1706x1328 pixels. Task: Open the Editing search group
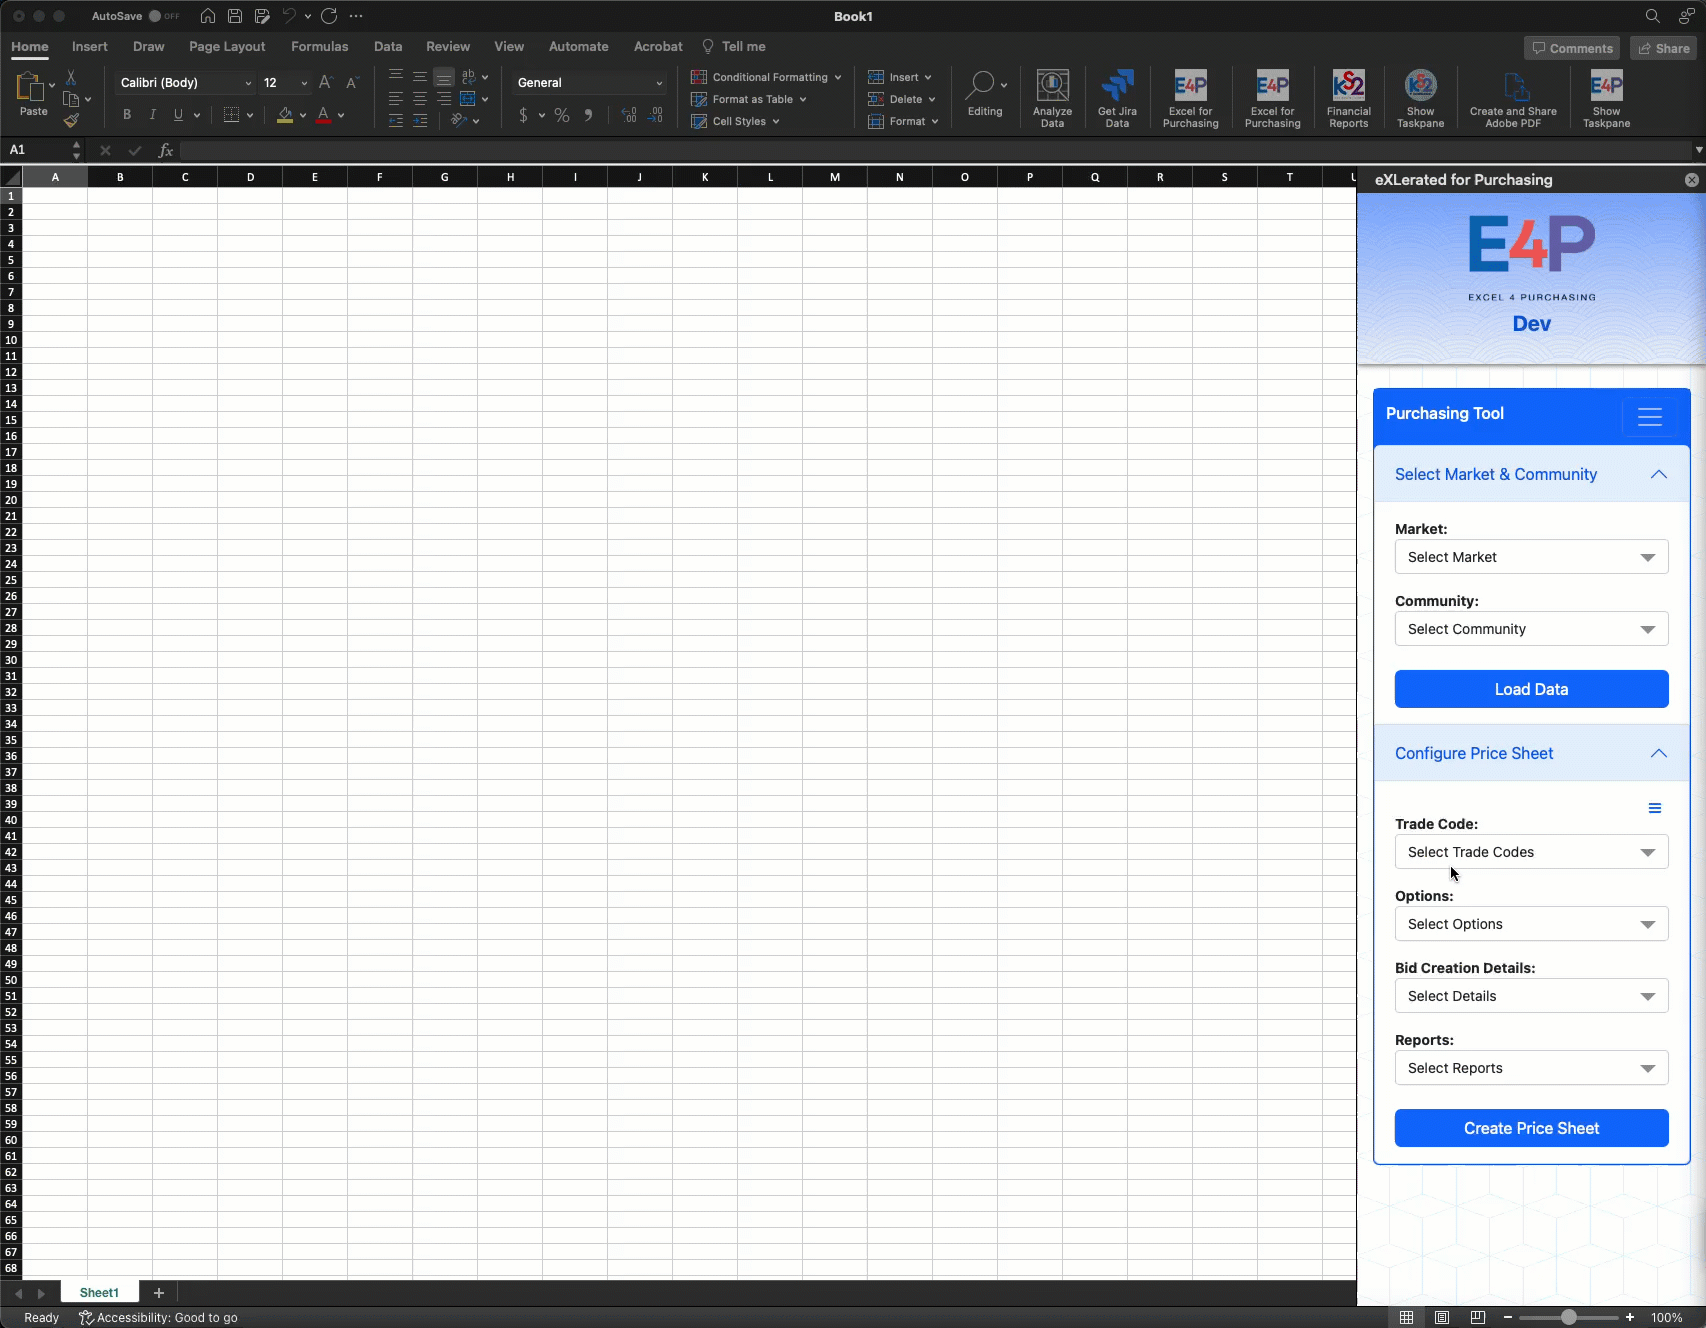coord(985,94)
